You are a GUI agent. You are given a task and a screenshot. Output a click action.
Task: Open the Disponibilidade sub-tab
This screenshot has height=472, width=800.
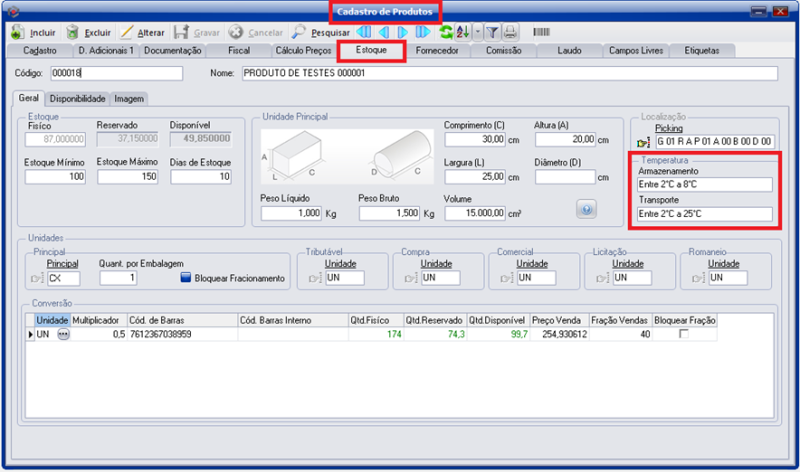(x=79, y=99)
